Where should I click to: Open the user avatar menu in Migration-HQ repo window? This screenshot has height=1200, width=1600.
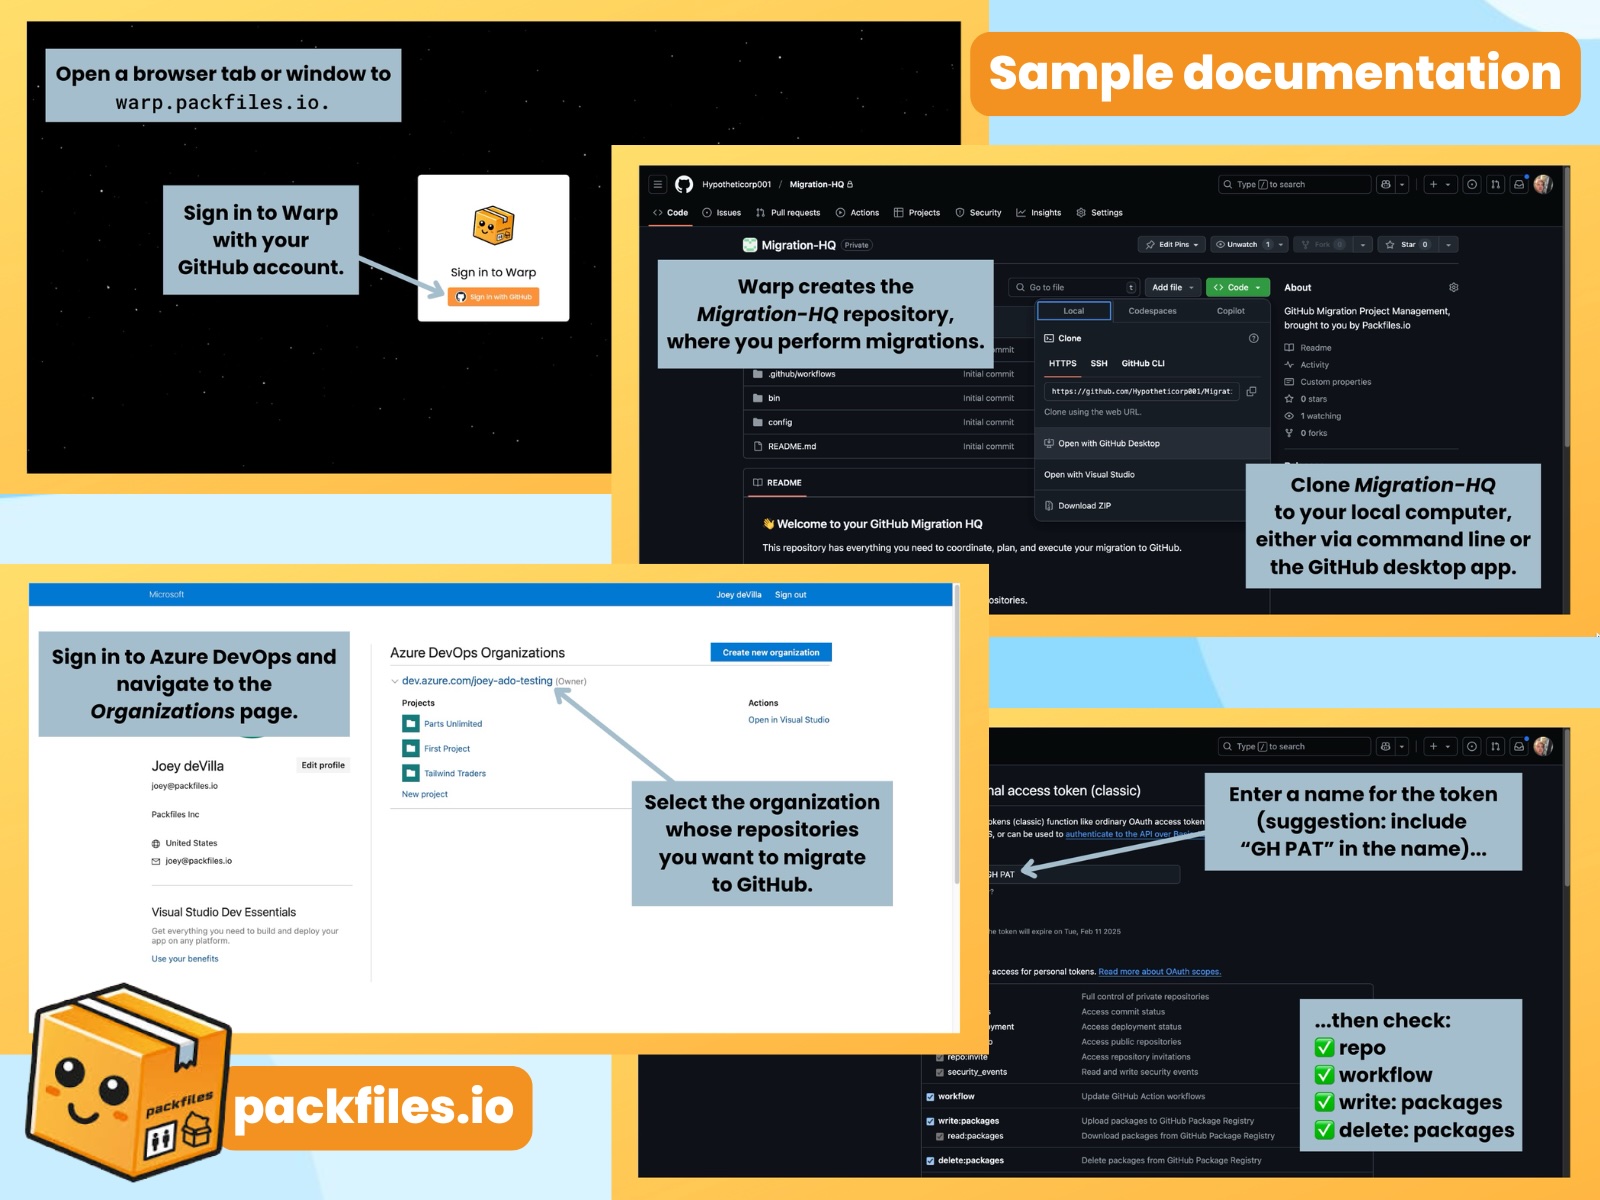point(1543,184)
